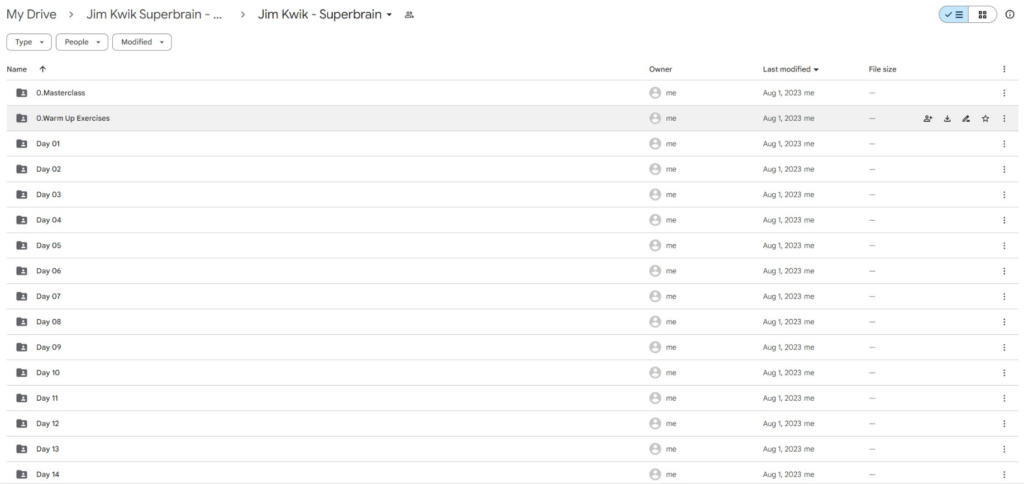The height and width of the screenshot is (484, 1024).
Task: Open the People filter dropdown
Action: click(82, 42)
